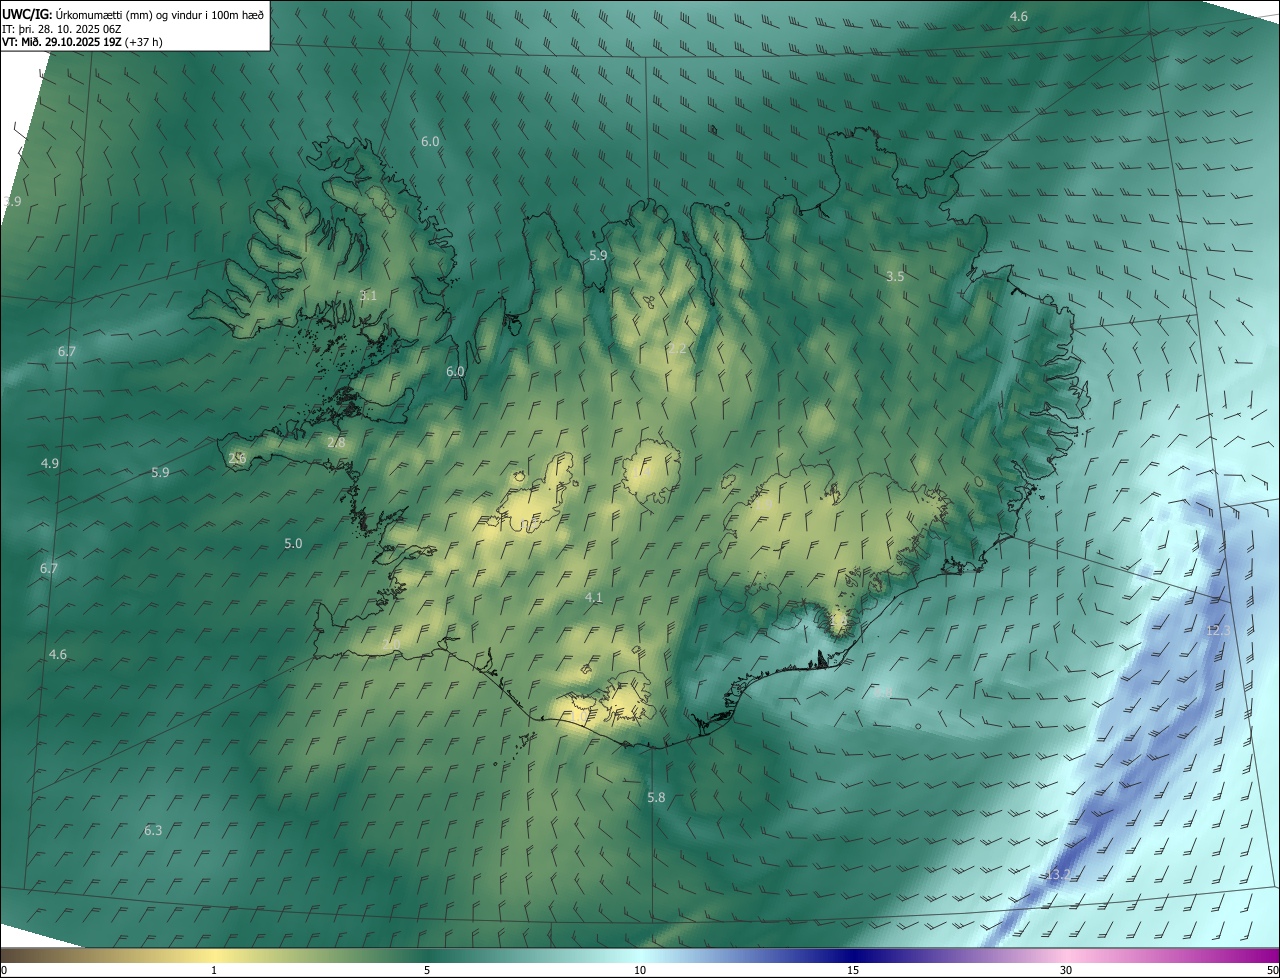The width and height of the screenshot is (1280, 978).
Task: Click the 4.9 value label on the map
Action: pyautogui.click(x=50, y=463)
